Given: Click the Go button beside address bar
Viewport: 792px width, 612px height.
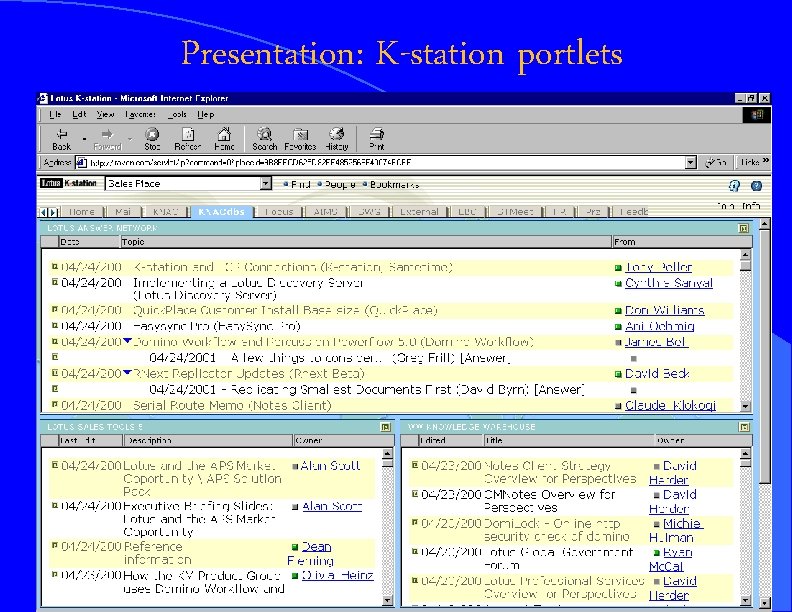Looking at the screenshot, I should click(716, 162).
